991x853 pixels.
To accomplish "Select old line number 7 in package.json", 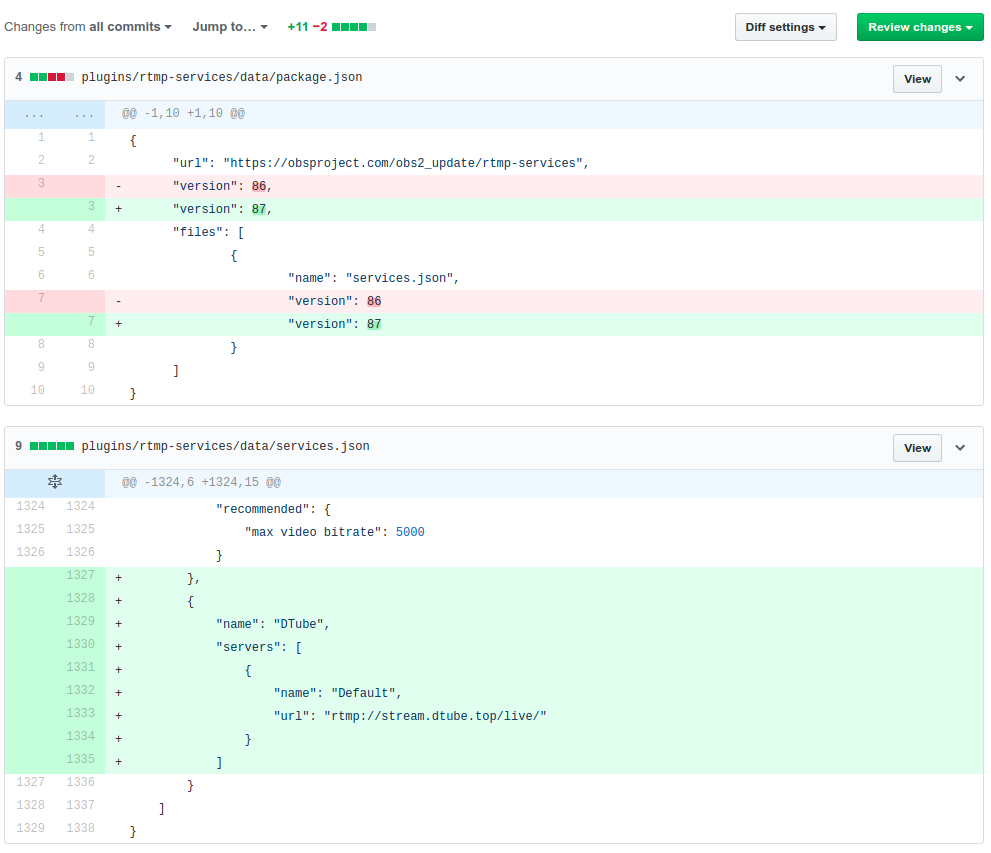I will tap(41, 298).
